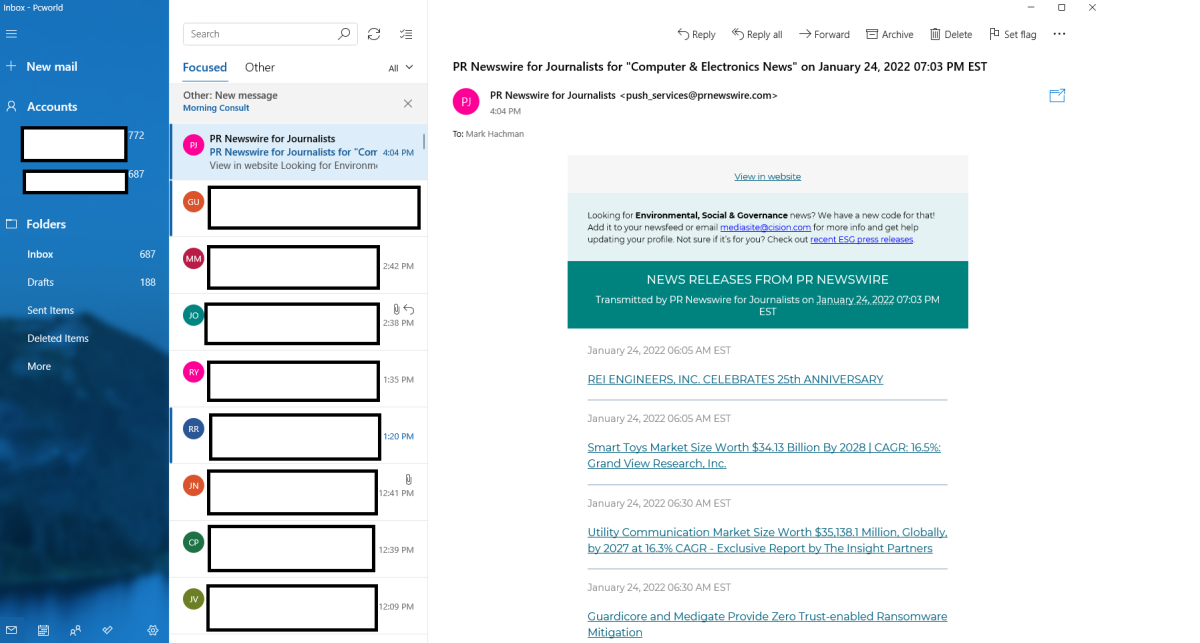Viewport: 1200px width, 643px height.
Task: Click the JV avatar in message list
Action: (193, 599)
